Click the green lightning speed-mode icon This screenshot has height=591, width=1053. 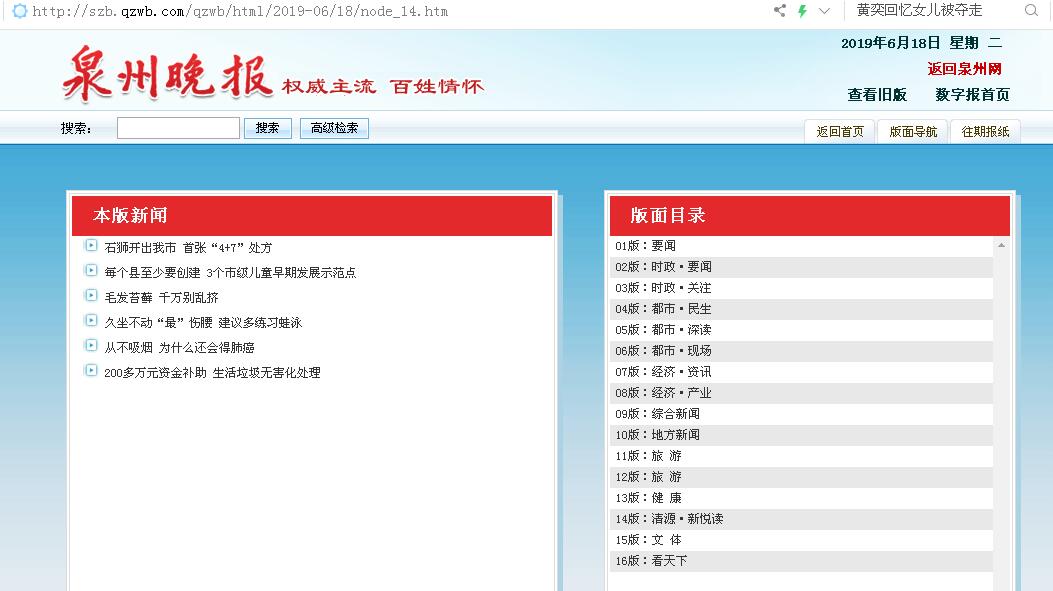(802, 11)
